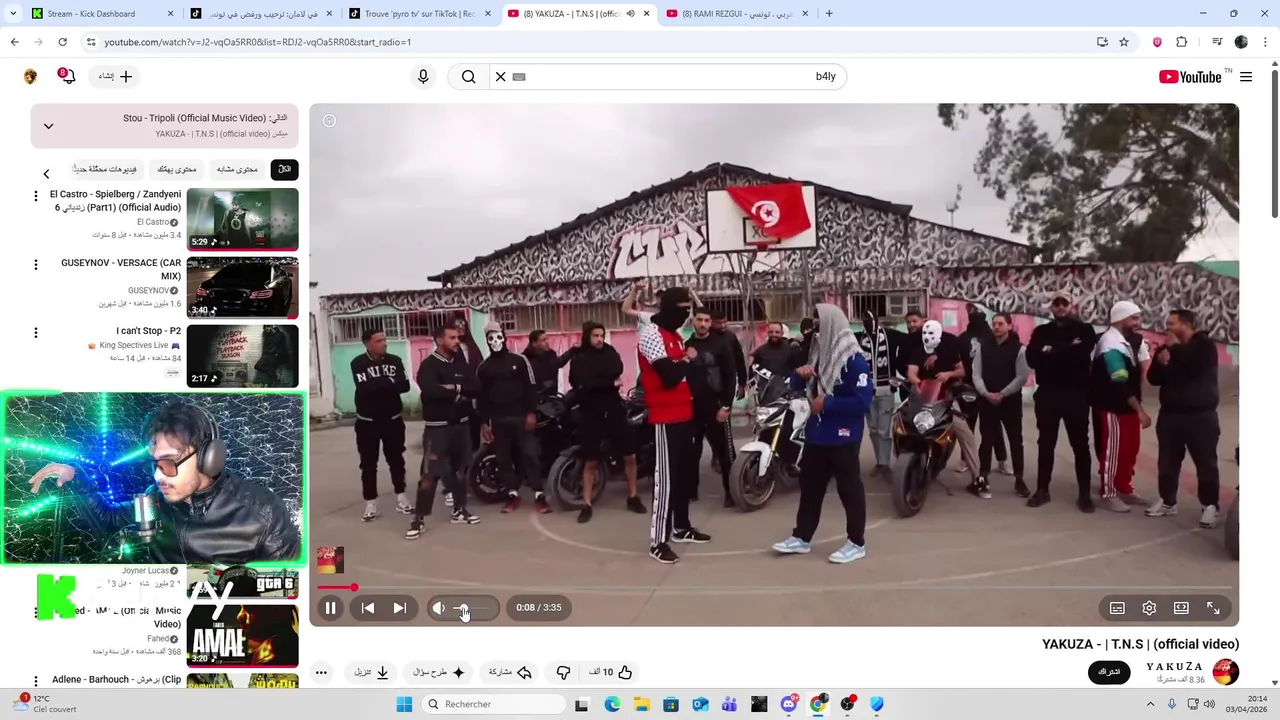Download the video (تنزيل)
The width and height of the screenshot is (1280, 720).
click(371, 672)
